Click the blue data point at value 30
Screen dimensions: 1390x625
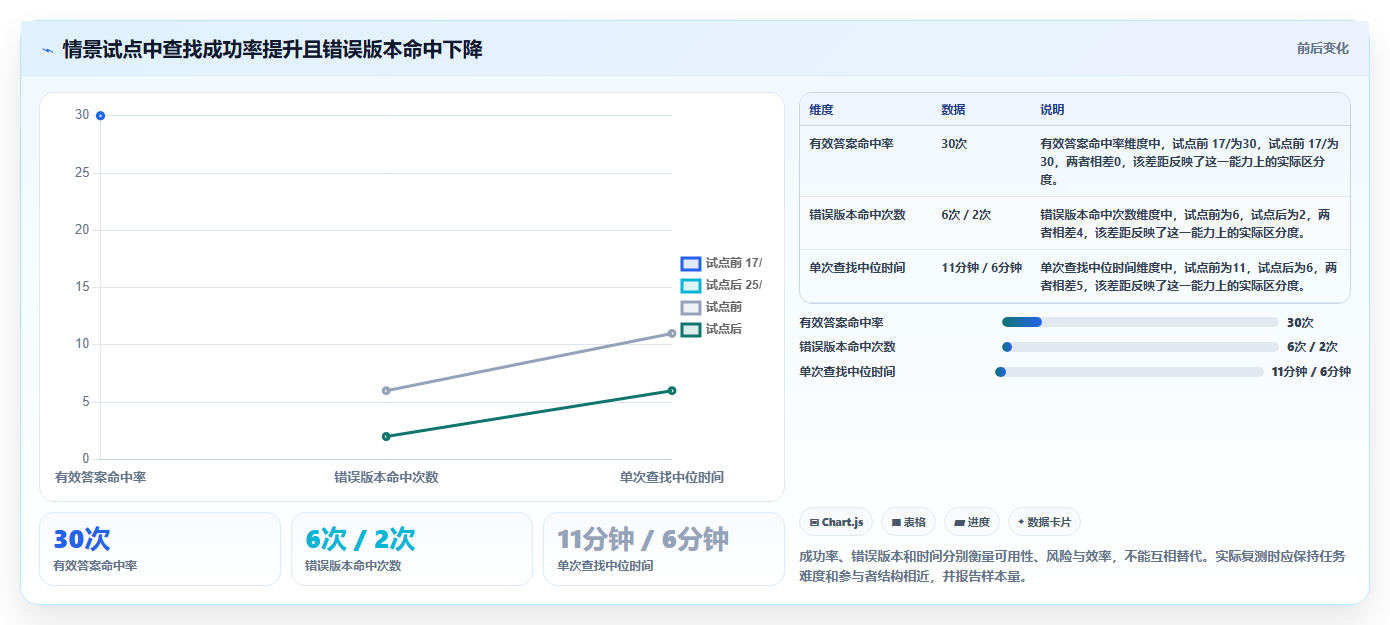[100, 116]
